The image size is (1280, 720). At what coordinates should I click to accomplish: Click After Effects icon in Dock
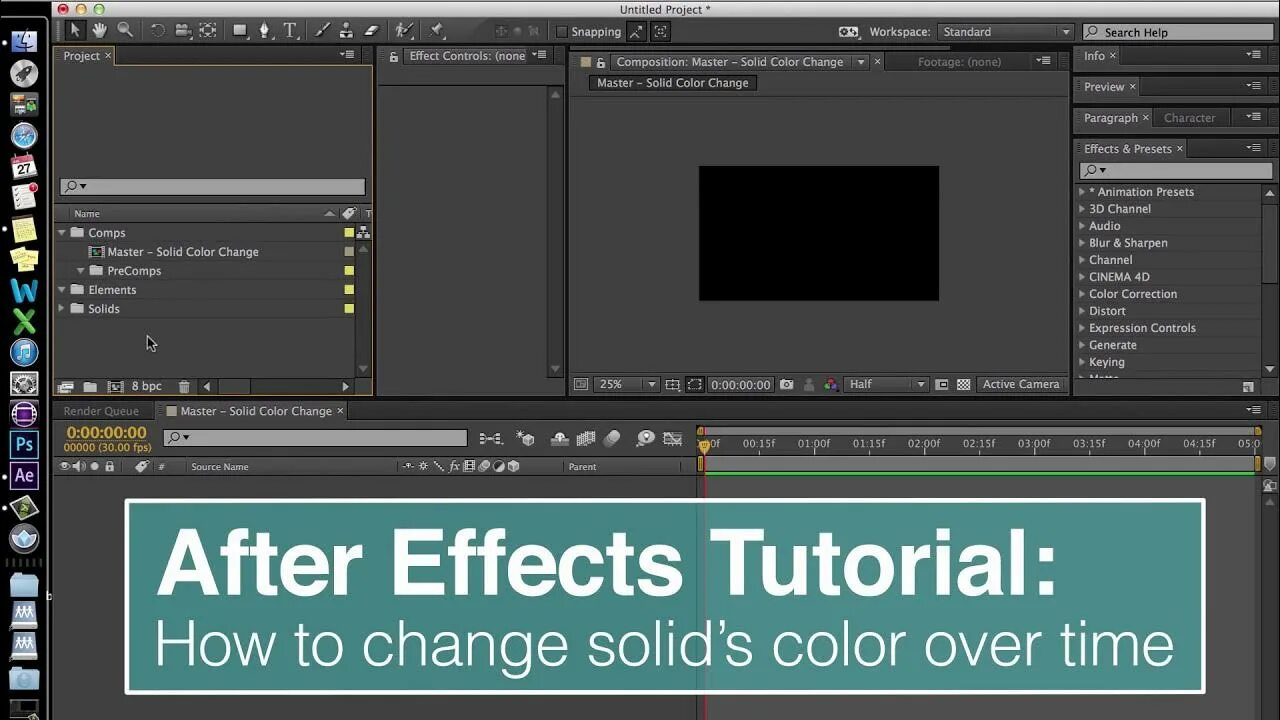pyautogui.click(x=24, y=475)
